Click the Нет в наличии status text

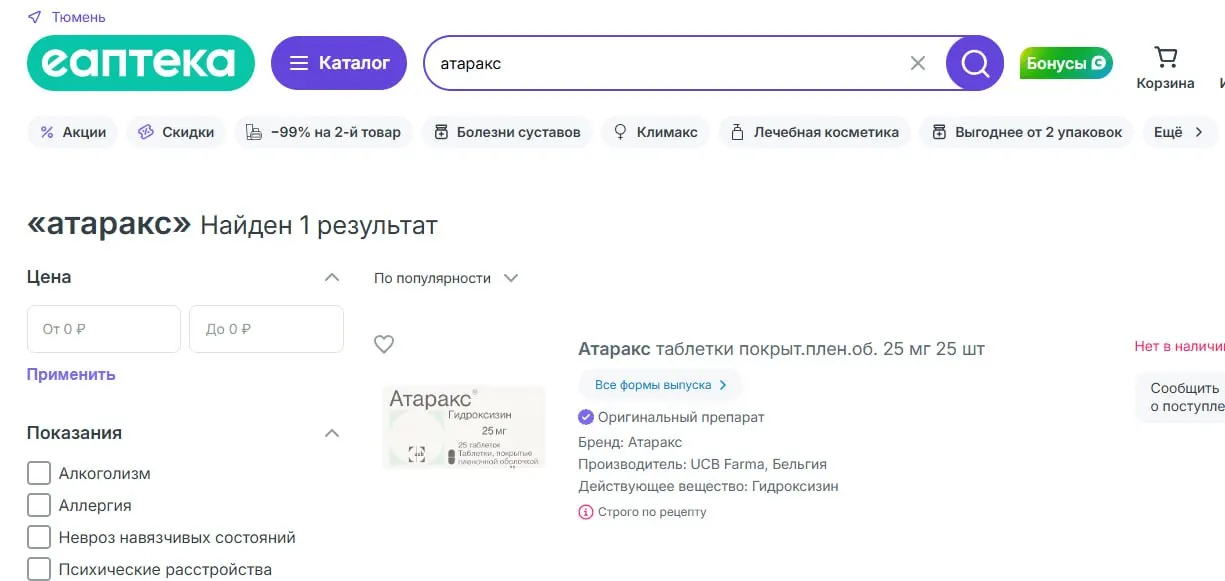[x=1180, y=347]
